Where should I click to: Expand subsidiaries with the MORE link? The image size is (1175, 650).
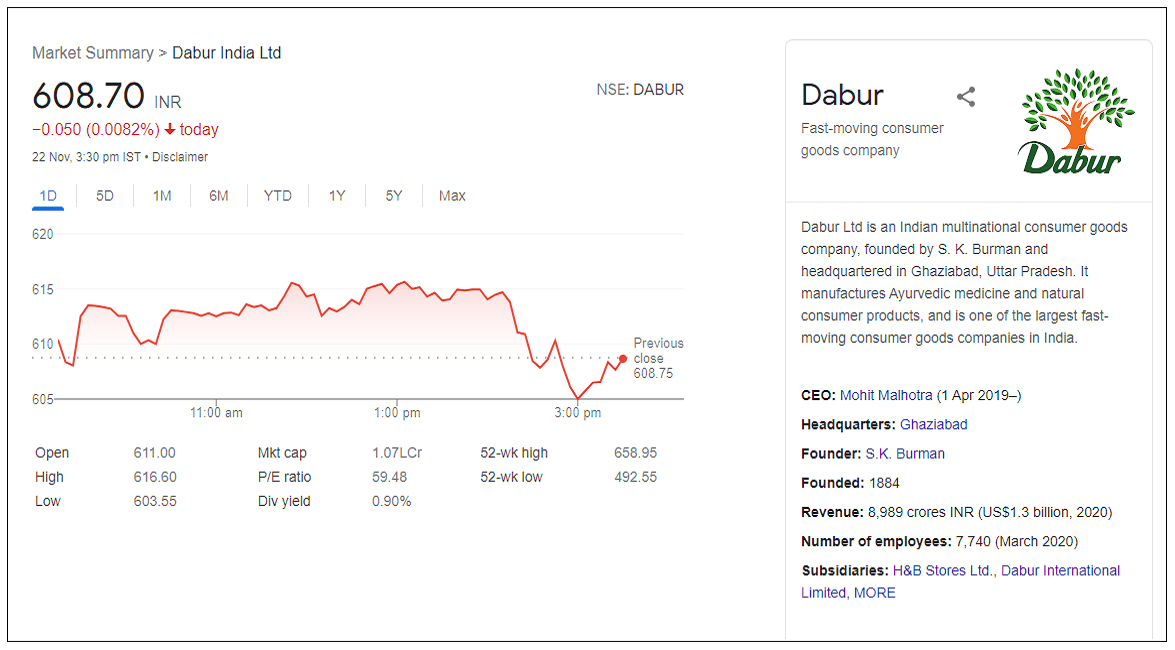coord(875,593)
